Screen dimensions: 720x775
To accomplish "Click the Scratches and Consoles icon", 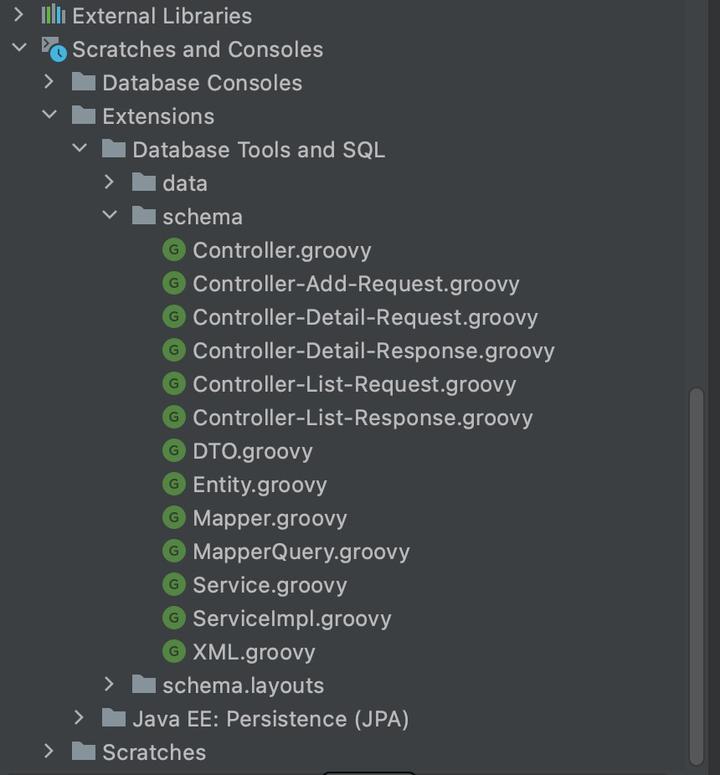I will (54, 49).
